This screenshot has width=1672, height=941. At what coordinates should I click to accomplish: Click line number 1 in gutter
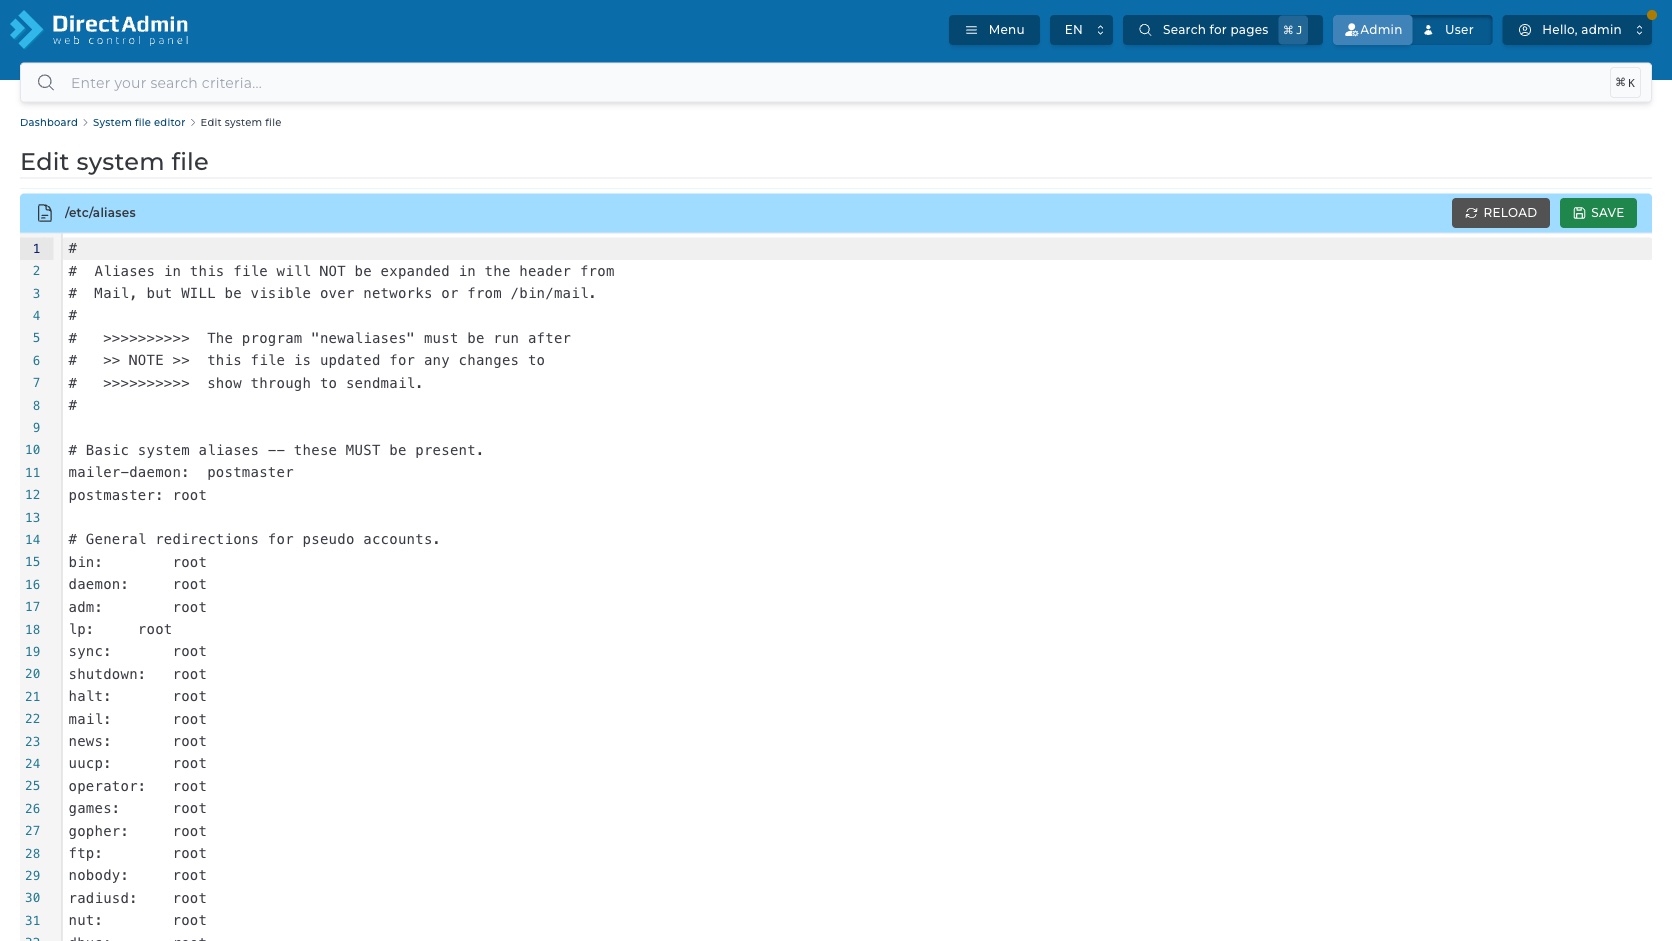click(x=37, y=249)
